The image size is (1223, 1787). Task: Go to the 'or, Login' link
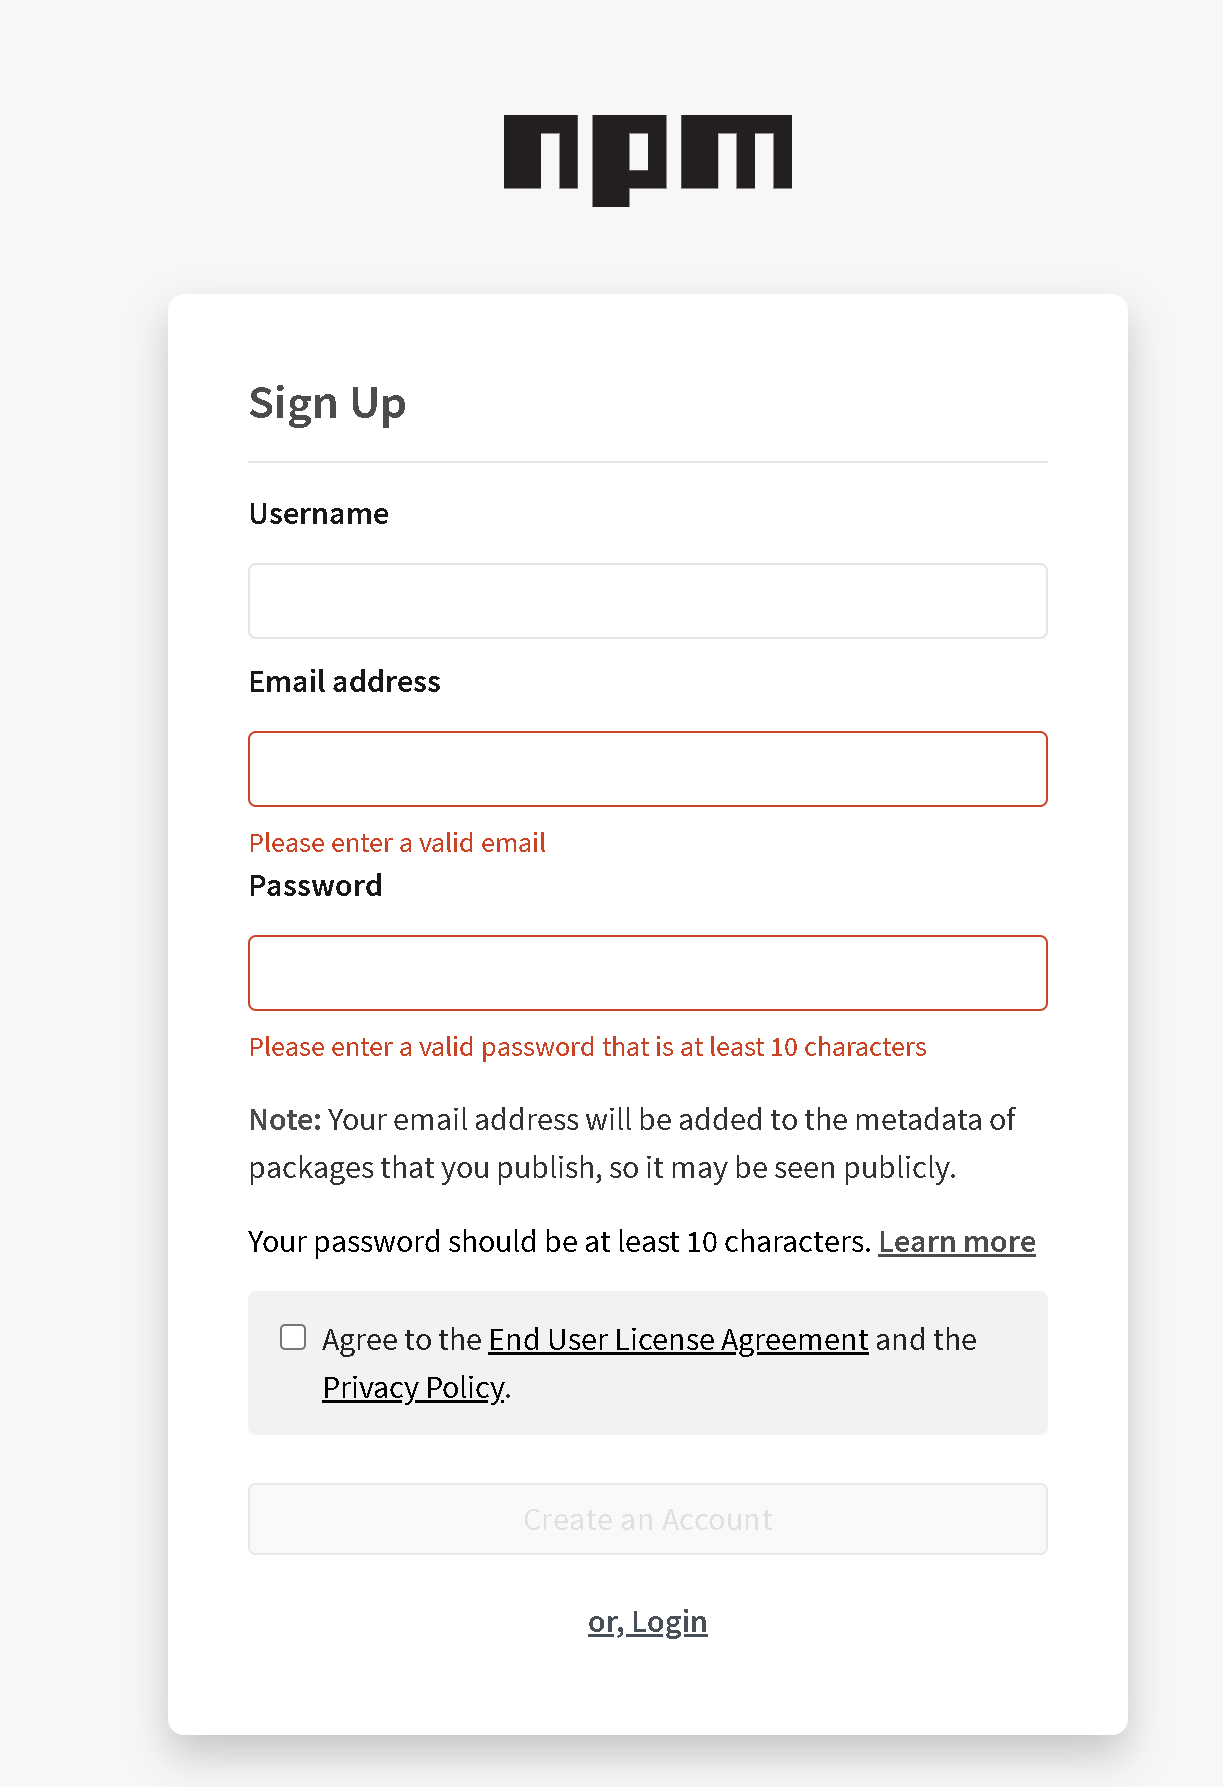648,1621
